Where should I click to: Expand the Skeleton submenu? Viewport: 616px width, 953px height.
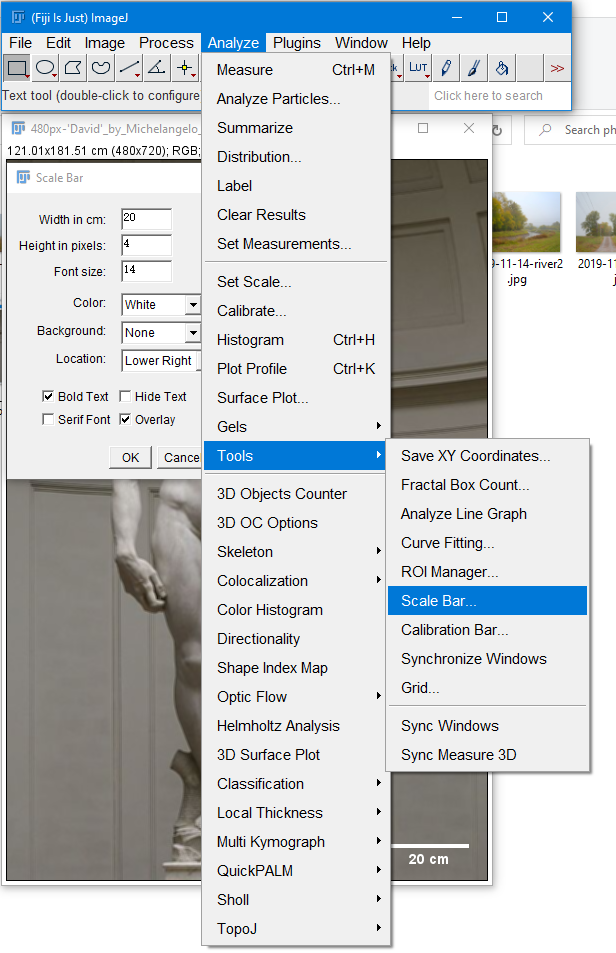point(296,552)
